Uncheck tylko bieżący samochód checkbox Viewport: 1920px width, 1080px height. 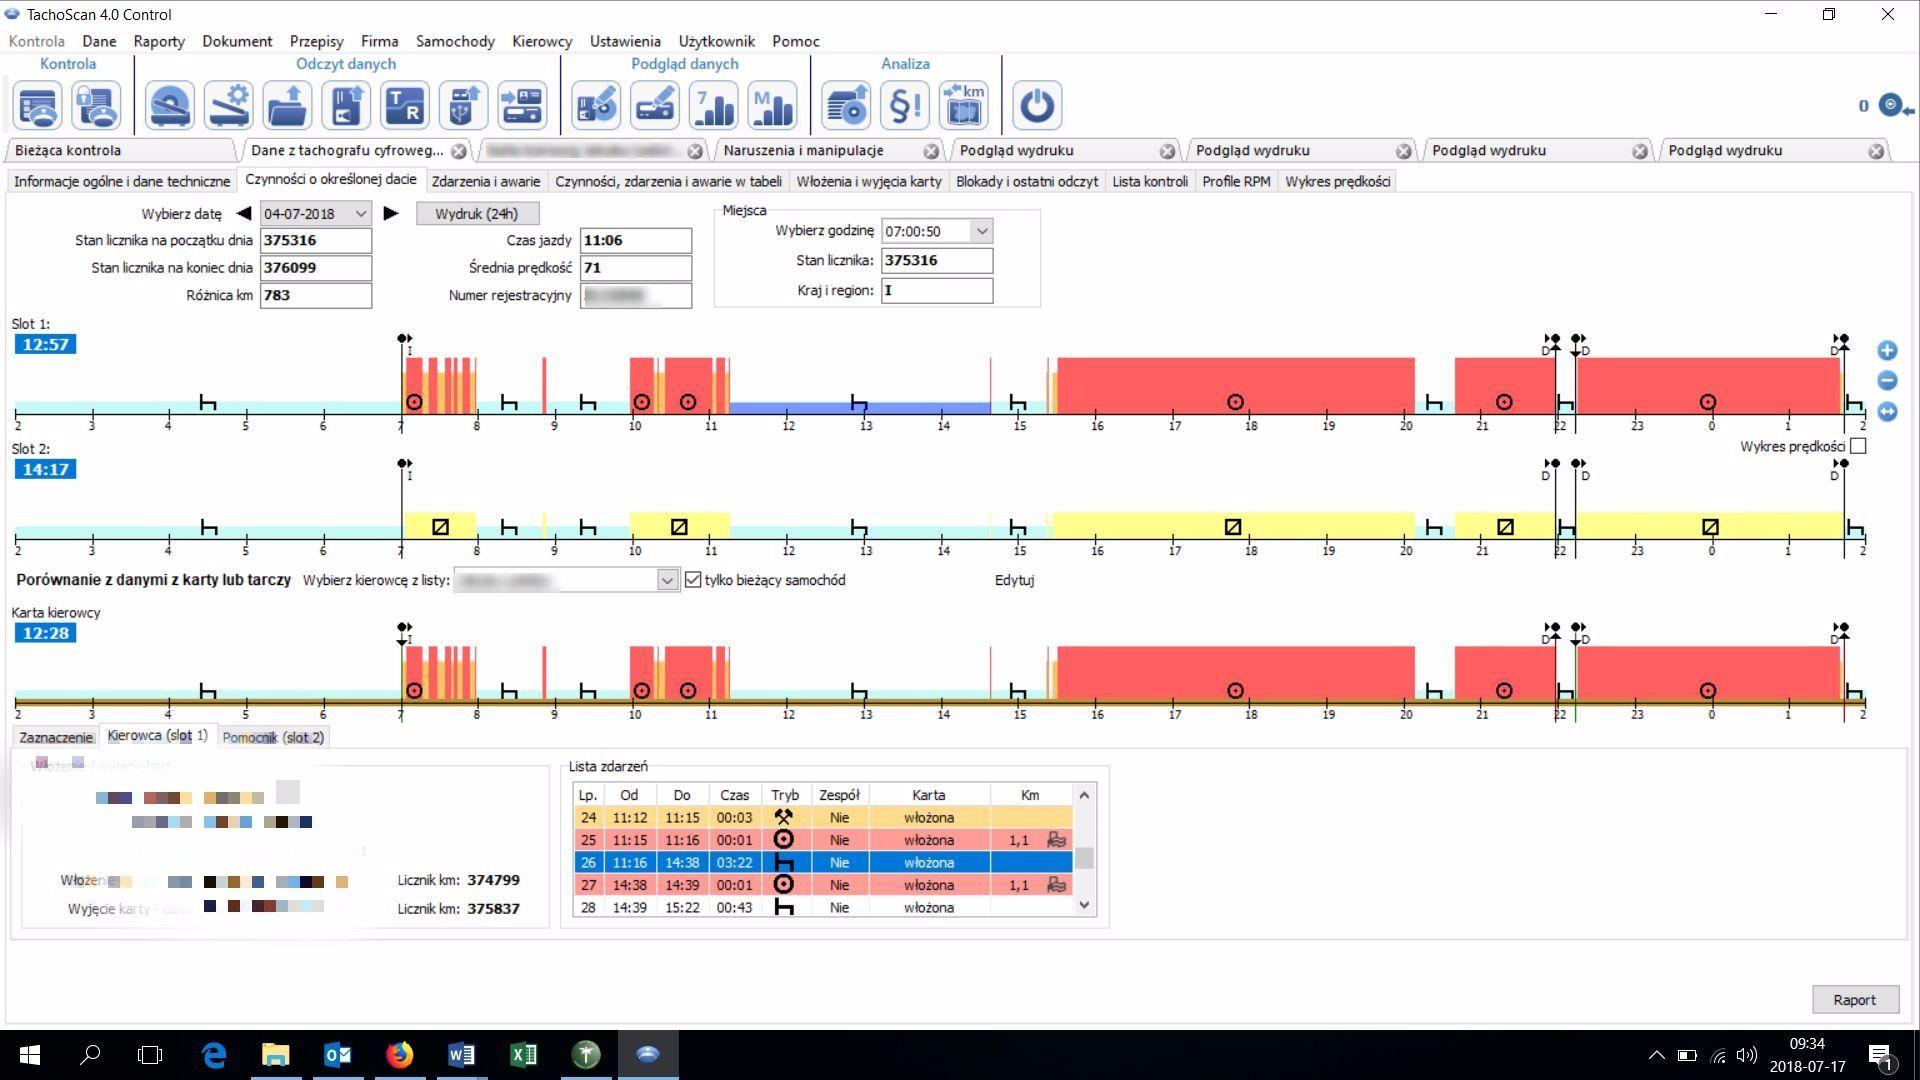coord(693,580)
